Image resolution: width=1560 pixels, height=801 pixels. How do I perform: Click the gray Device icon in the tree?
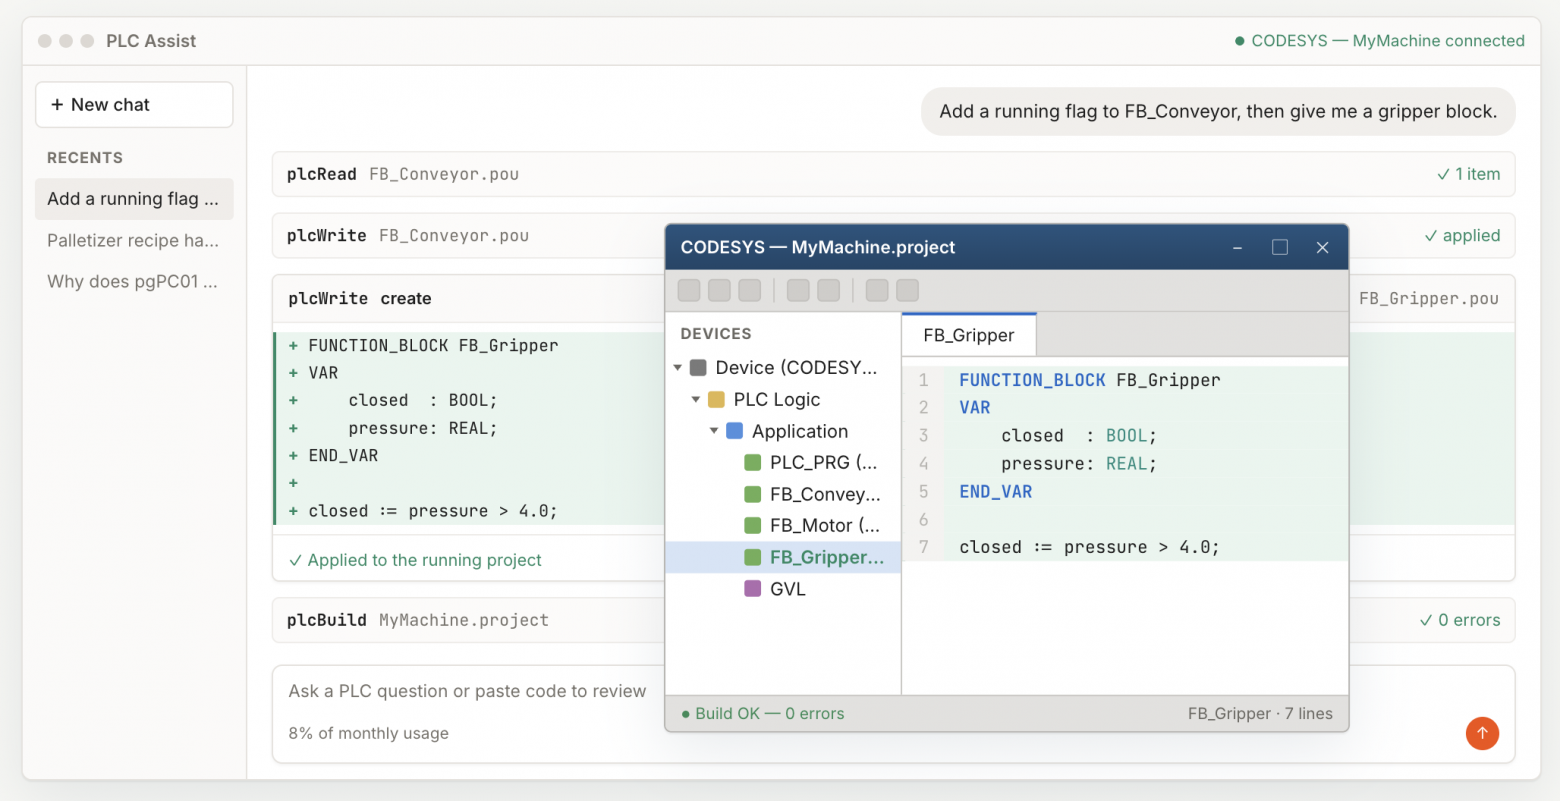tap(698, 368)
